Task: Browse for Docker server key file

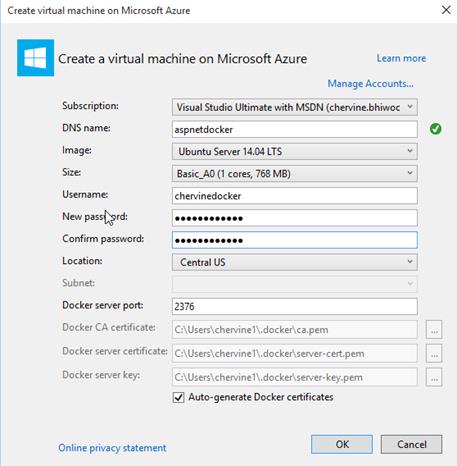Action: point(434,377)
